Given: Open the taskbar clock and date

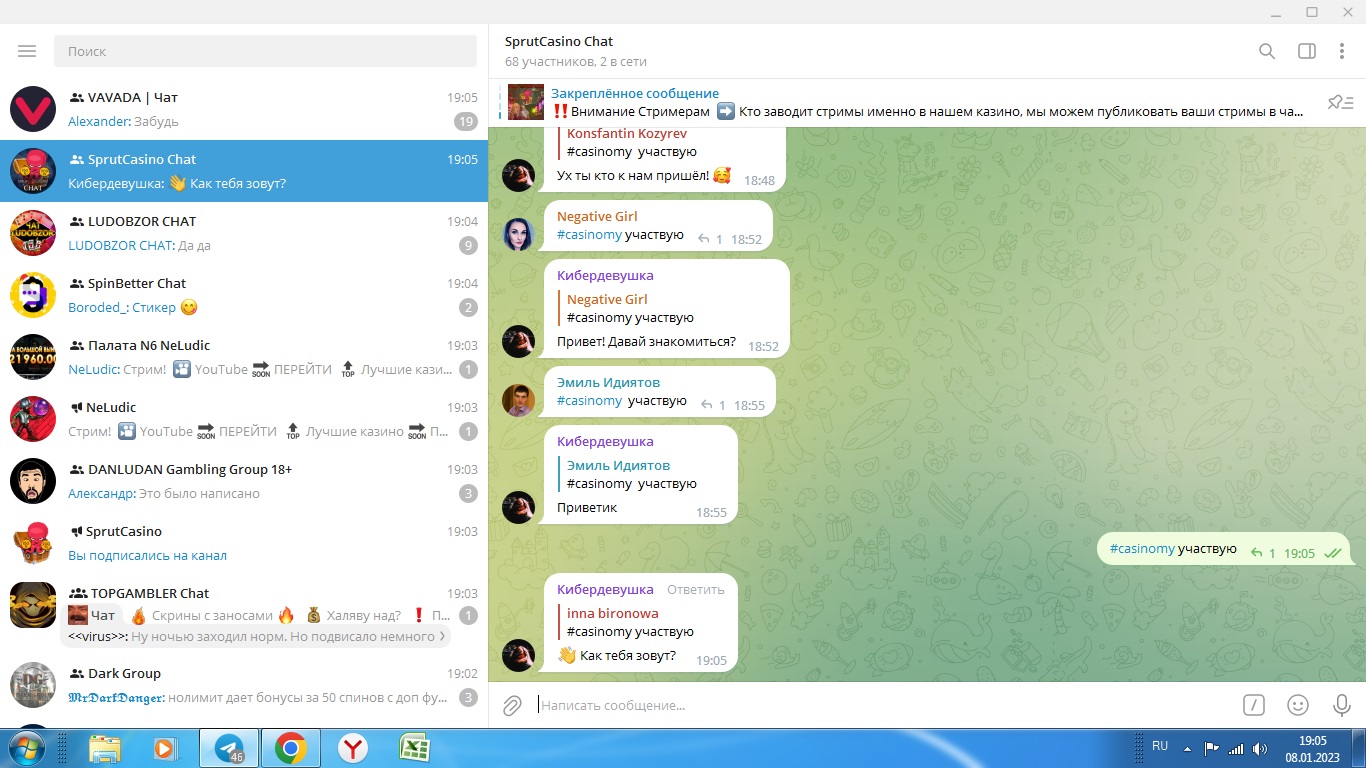Looking at the screenshot, I should click(1312, 748).
